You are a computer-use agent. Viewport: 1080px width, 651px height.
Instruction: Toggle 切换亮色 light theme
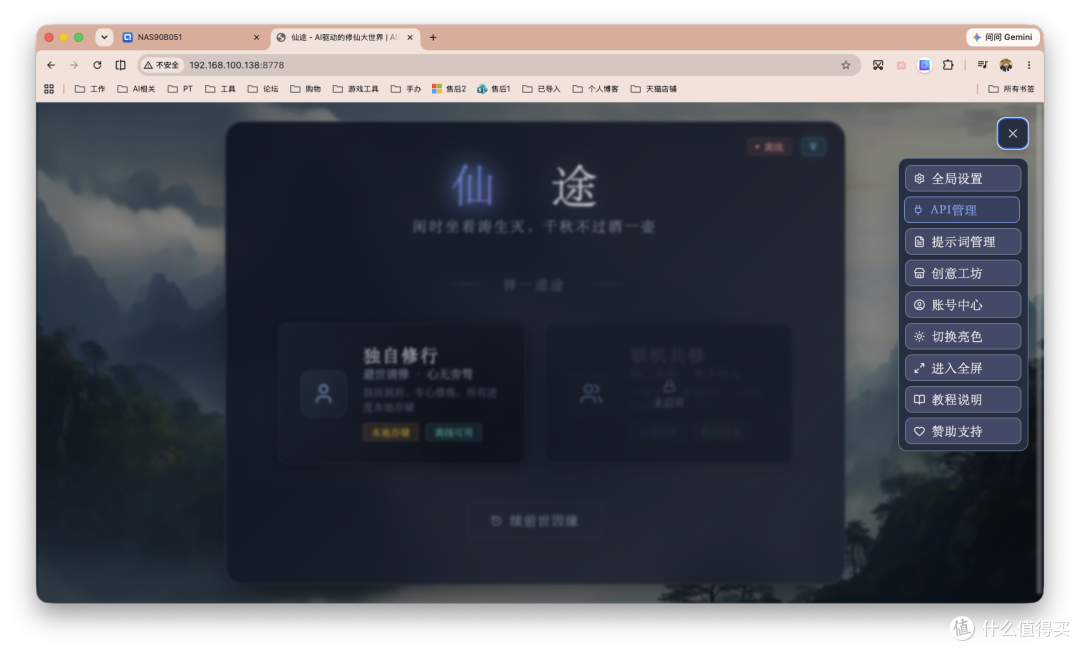(962, 337)
